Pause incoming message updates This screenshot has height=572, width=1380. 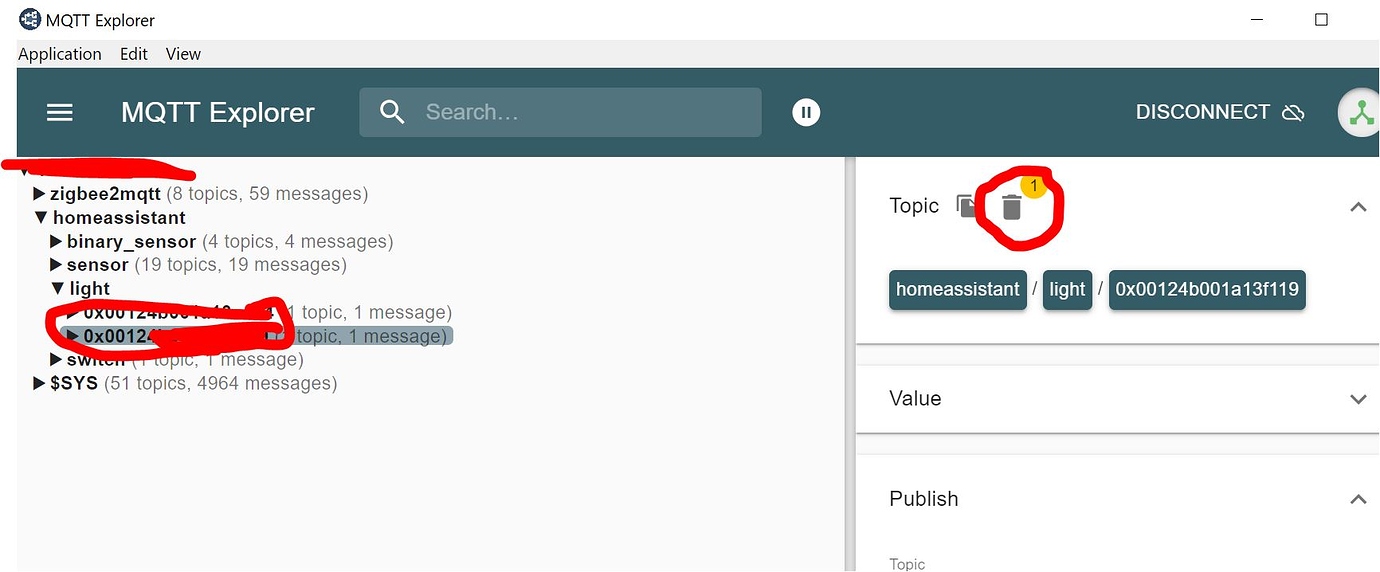tap(806, 112)
